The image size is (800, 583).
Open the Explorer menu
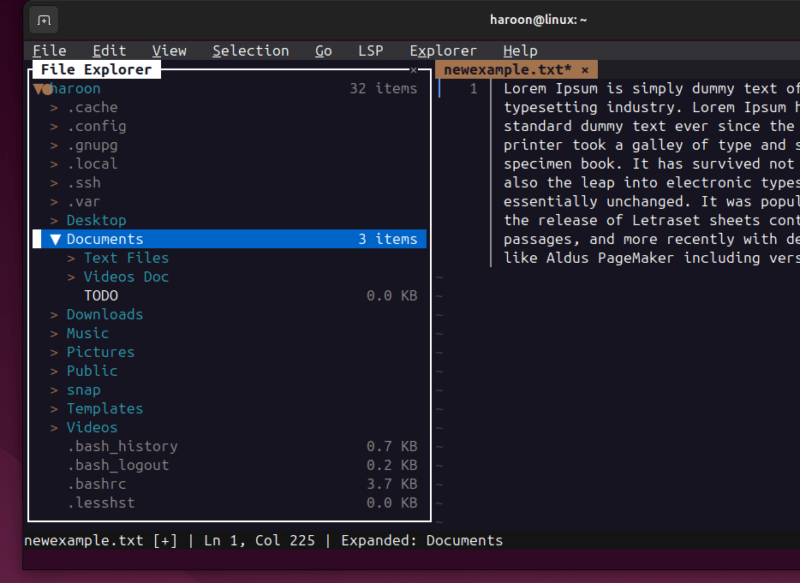442,50
